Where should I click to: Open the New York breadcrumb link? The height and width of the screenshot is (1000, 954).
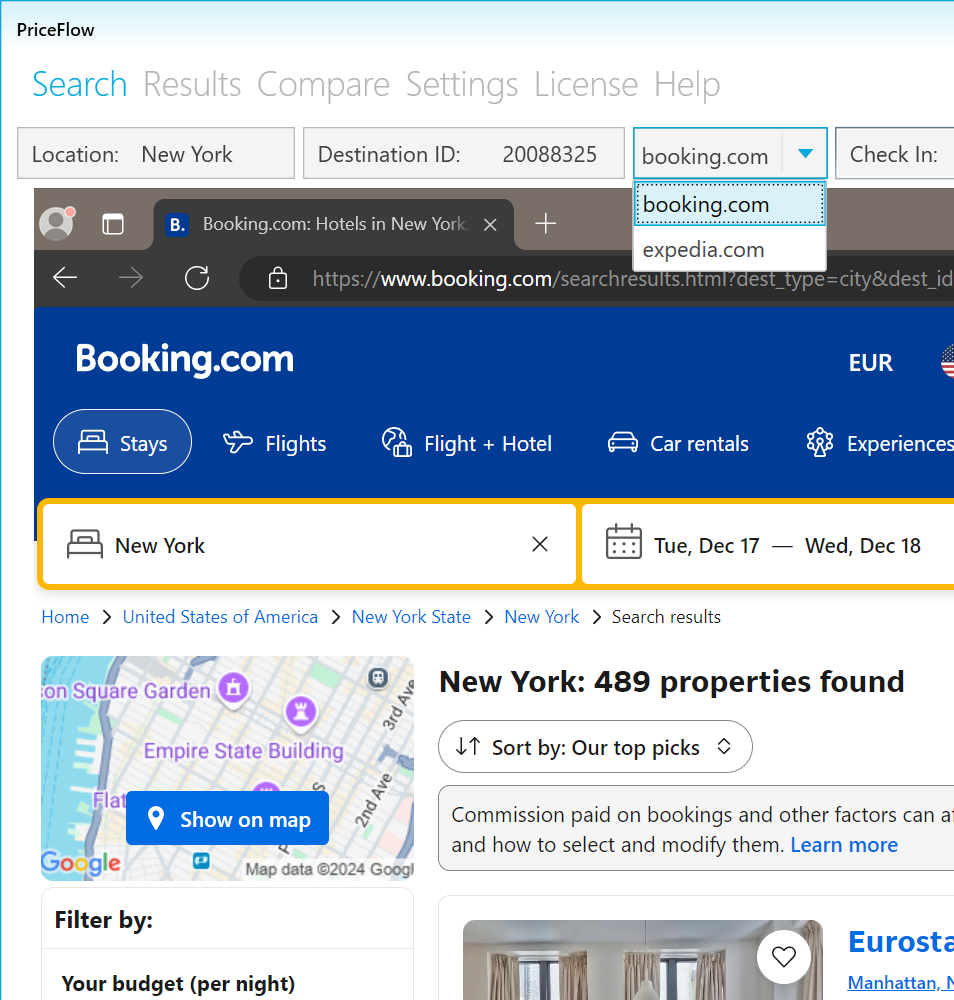coord(541,617)
